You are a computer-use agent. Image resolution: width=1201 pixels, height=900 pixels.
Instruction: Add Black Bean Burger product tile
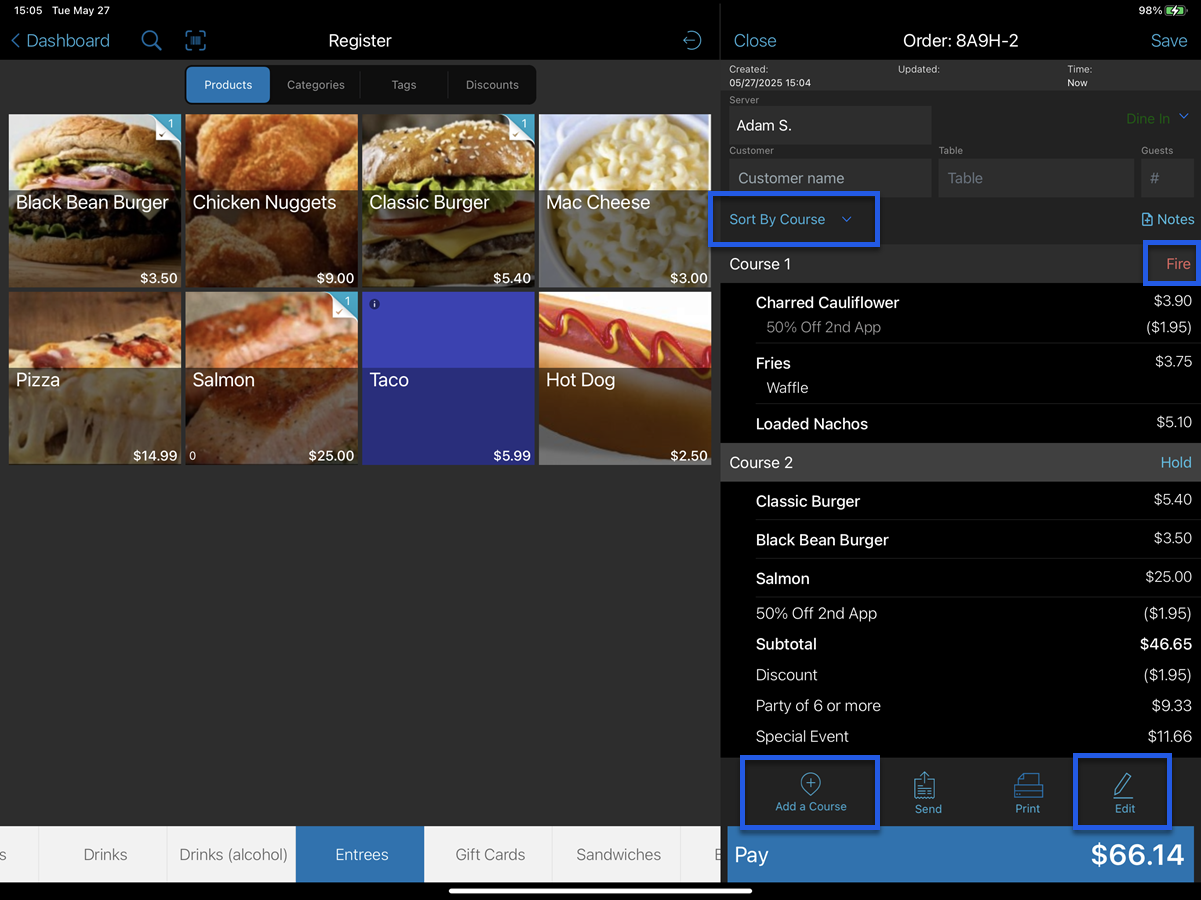pos(95,201)
